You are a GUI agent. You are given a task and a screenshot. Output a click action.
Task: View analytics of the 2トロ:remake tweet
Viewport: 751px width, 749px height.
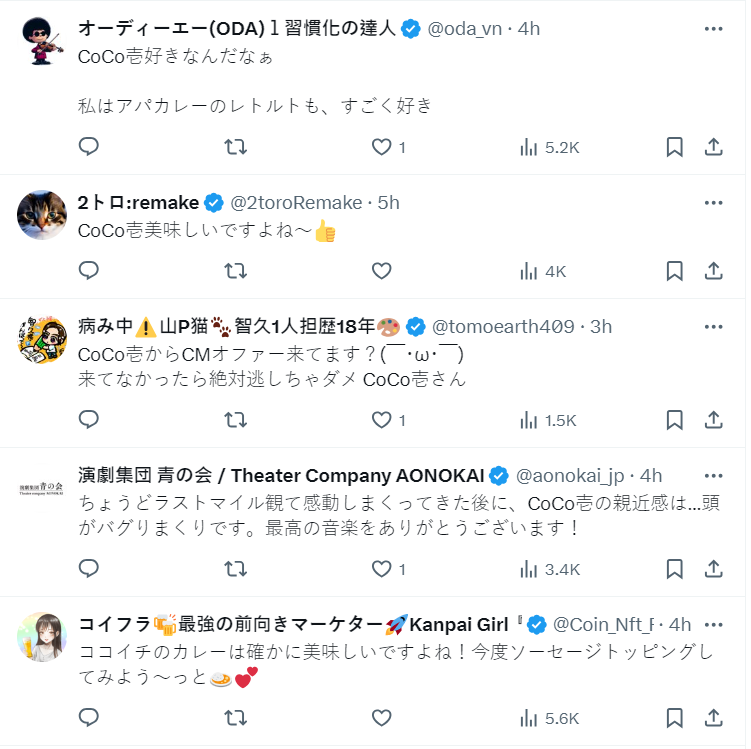click(543, 271)
